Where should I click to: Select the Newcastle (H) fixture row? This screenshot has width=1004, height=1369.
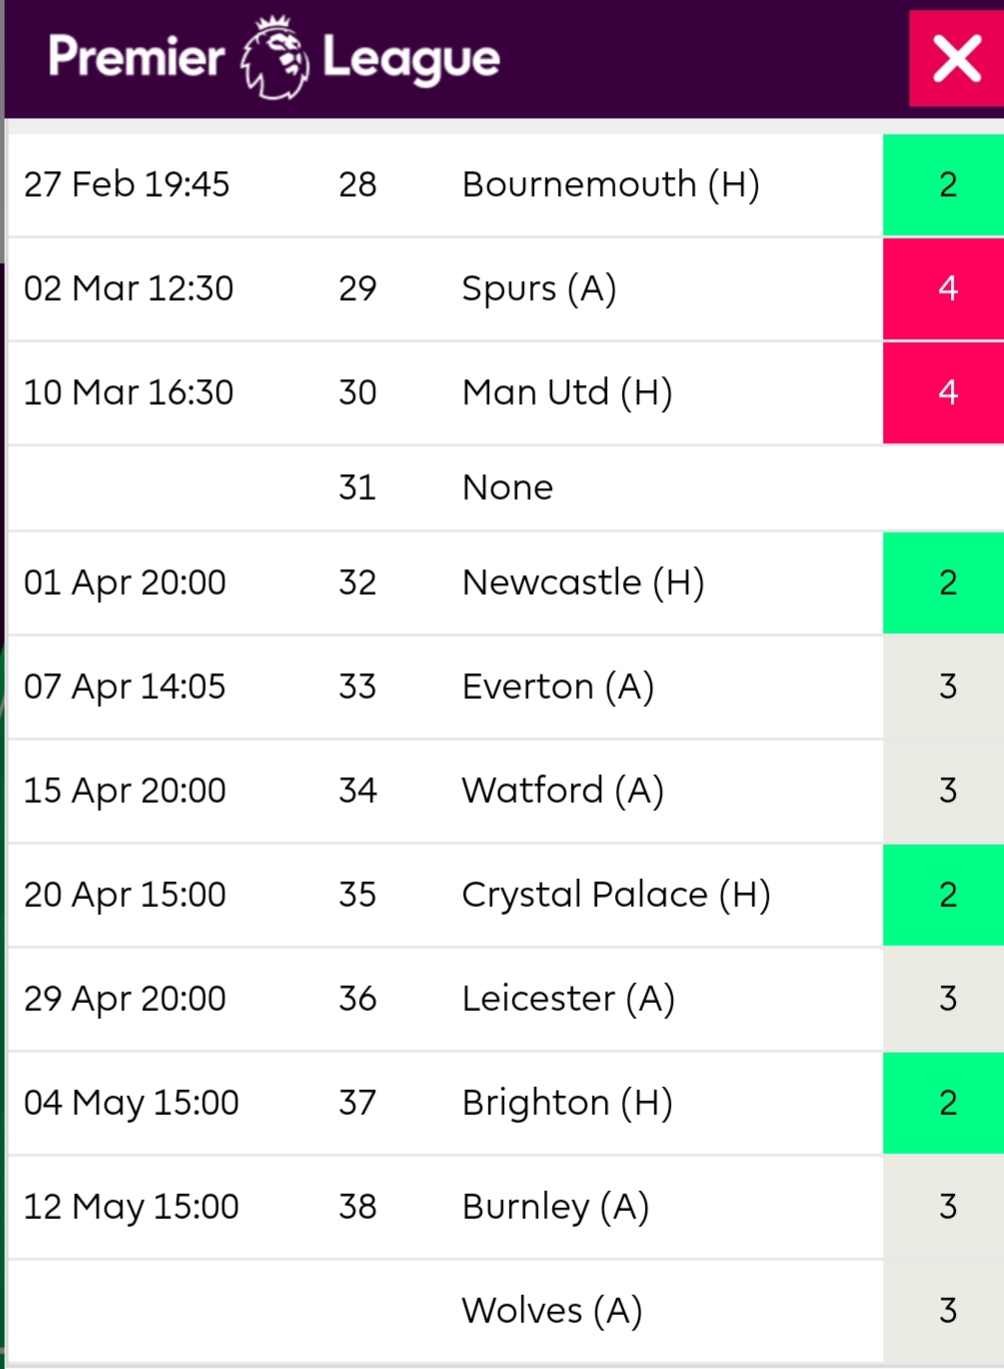click(x=506, y=583)
